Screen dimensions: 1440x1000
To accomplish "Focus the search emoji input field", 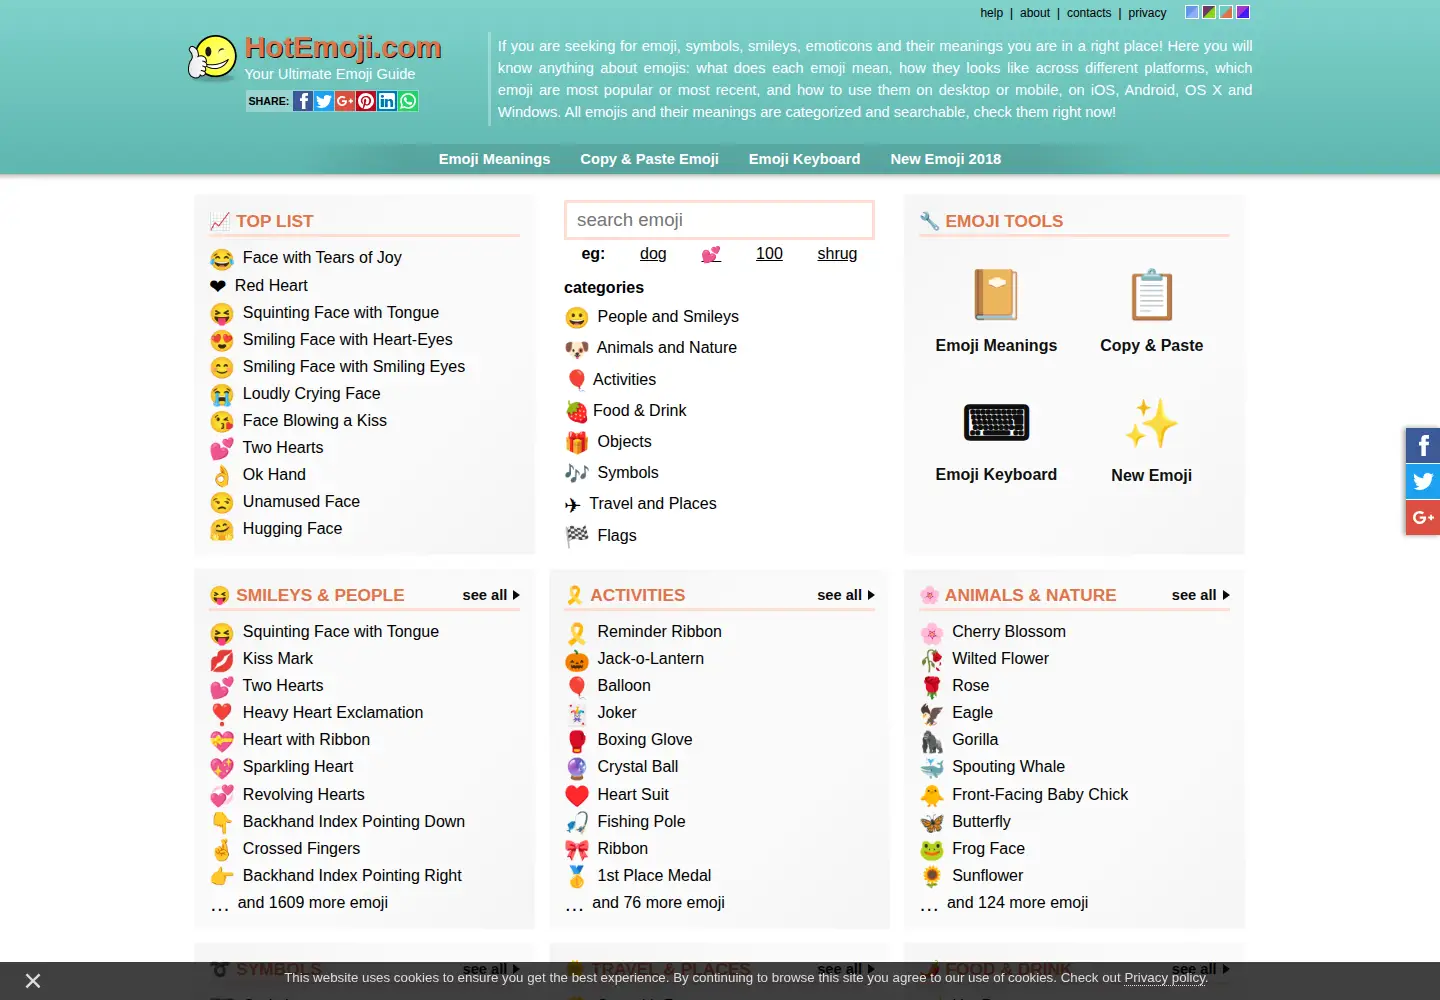I will [x=719, y=220].
